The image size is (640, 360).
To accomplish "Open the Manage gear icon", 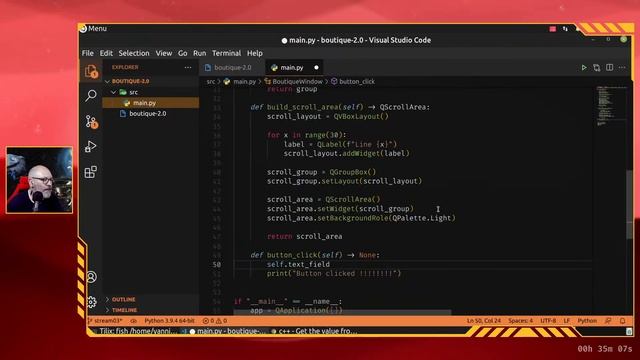I will coord(91,302).
